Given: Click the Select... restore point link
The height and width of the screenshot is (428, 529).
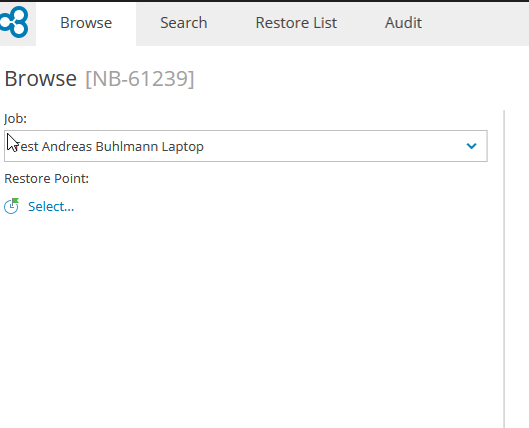Looking at the screenshot, I should point(51,206).
